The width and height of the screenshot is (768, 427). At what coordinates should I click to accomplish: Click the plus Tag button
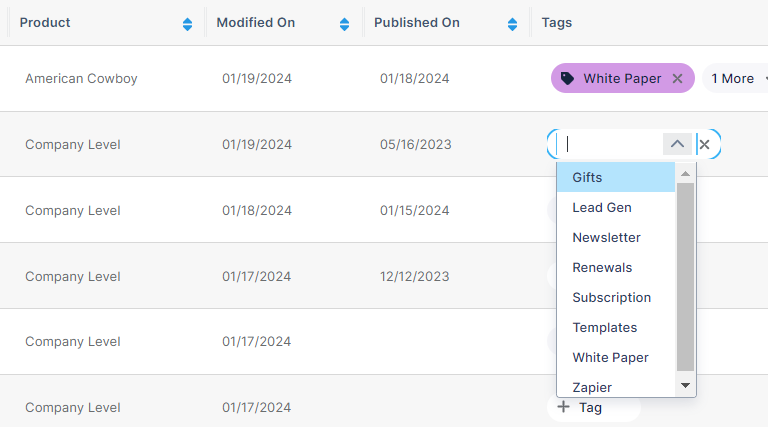point(581,407)
